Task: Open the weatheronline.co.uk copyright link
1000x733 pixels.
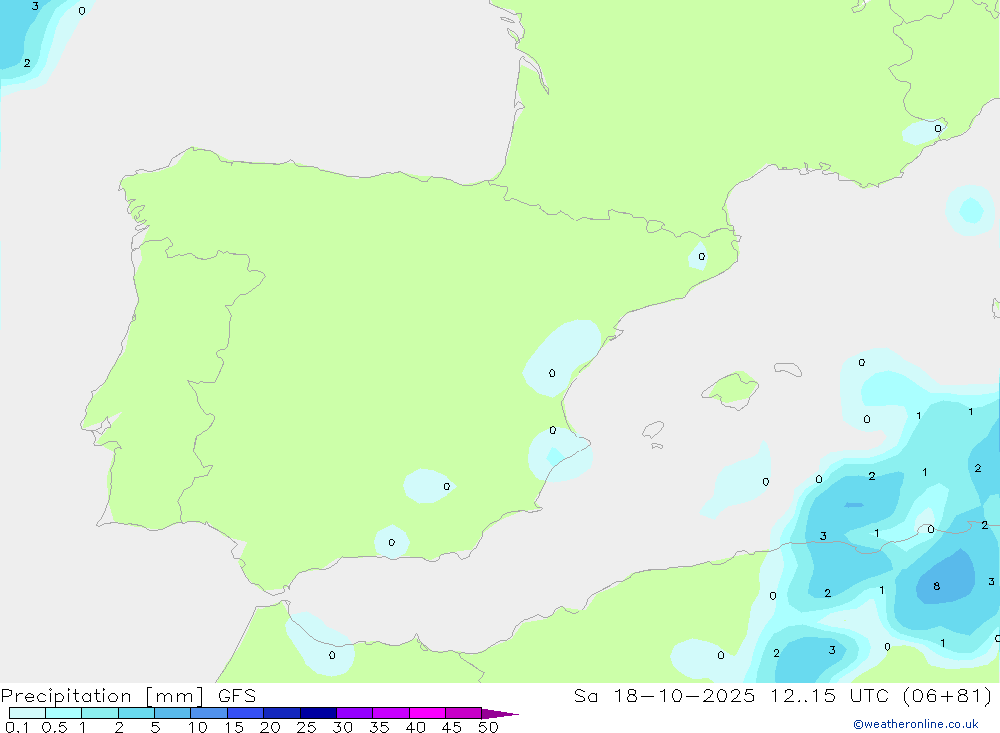Action: click(916, 724)
